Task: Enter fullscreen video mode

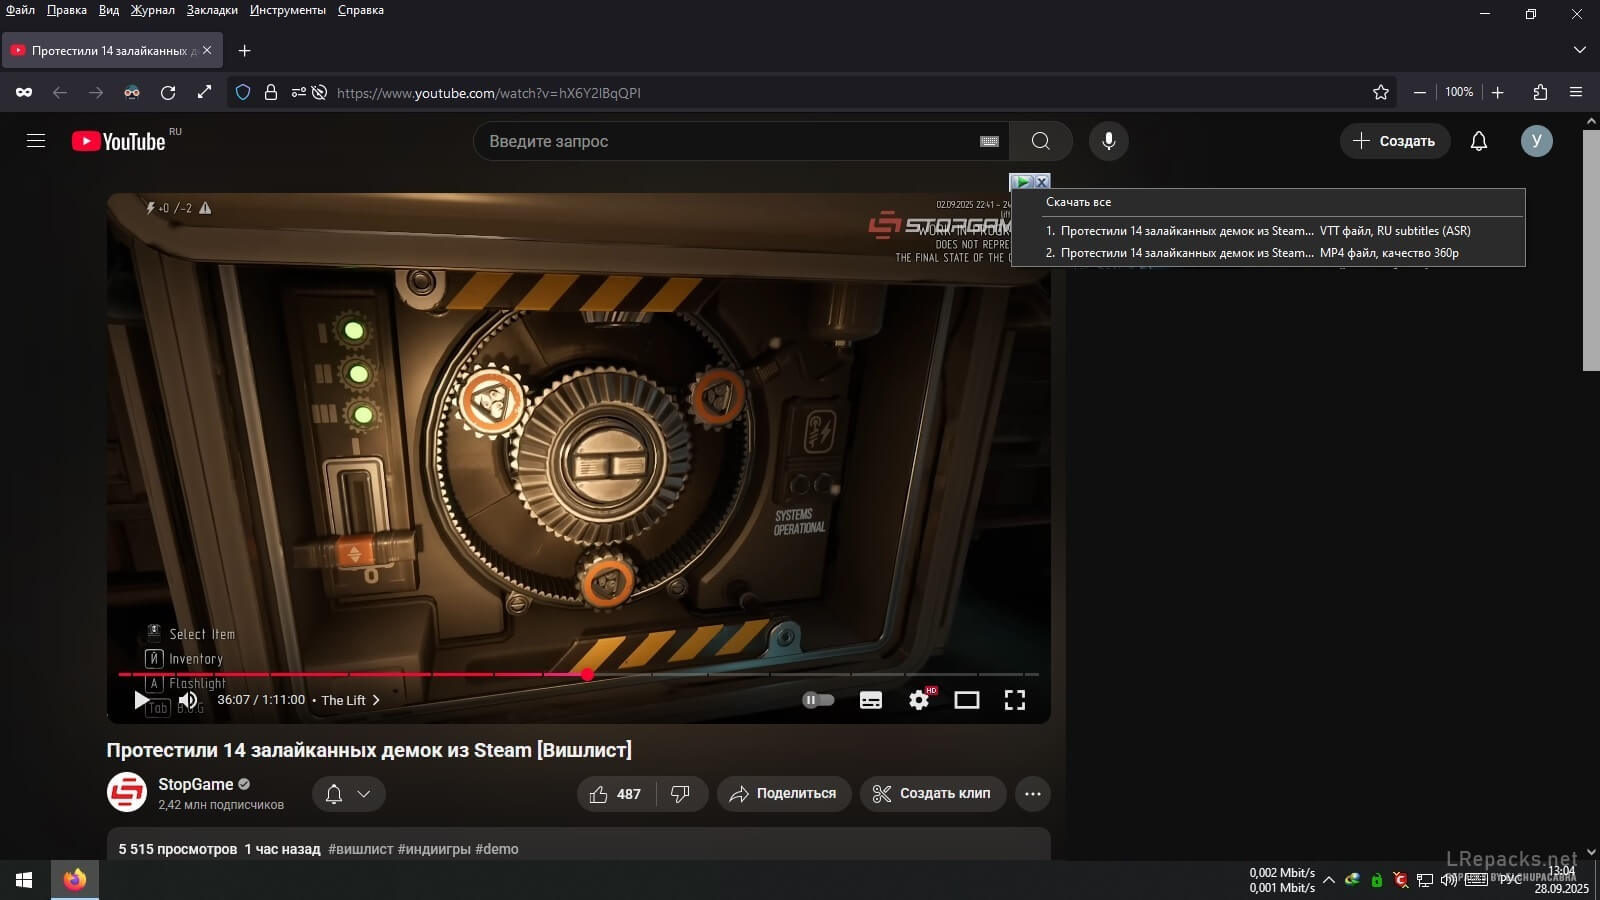Action: pyautogui.click(x=1014, y=700)
